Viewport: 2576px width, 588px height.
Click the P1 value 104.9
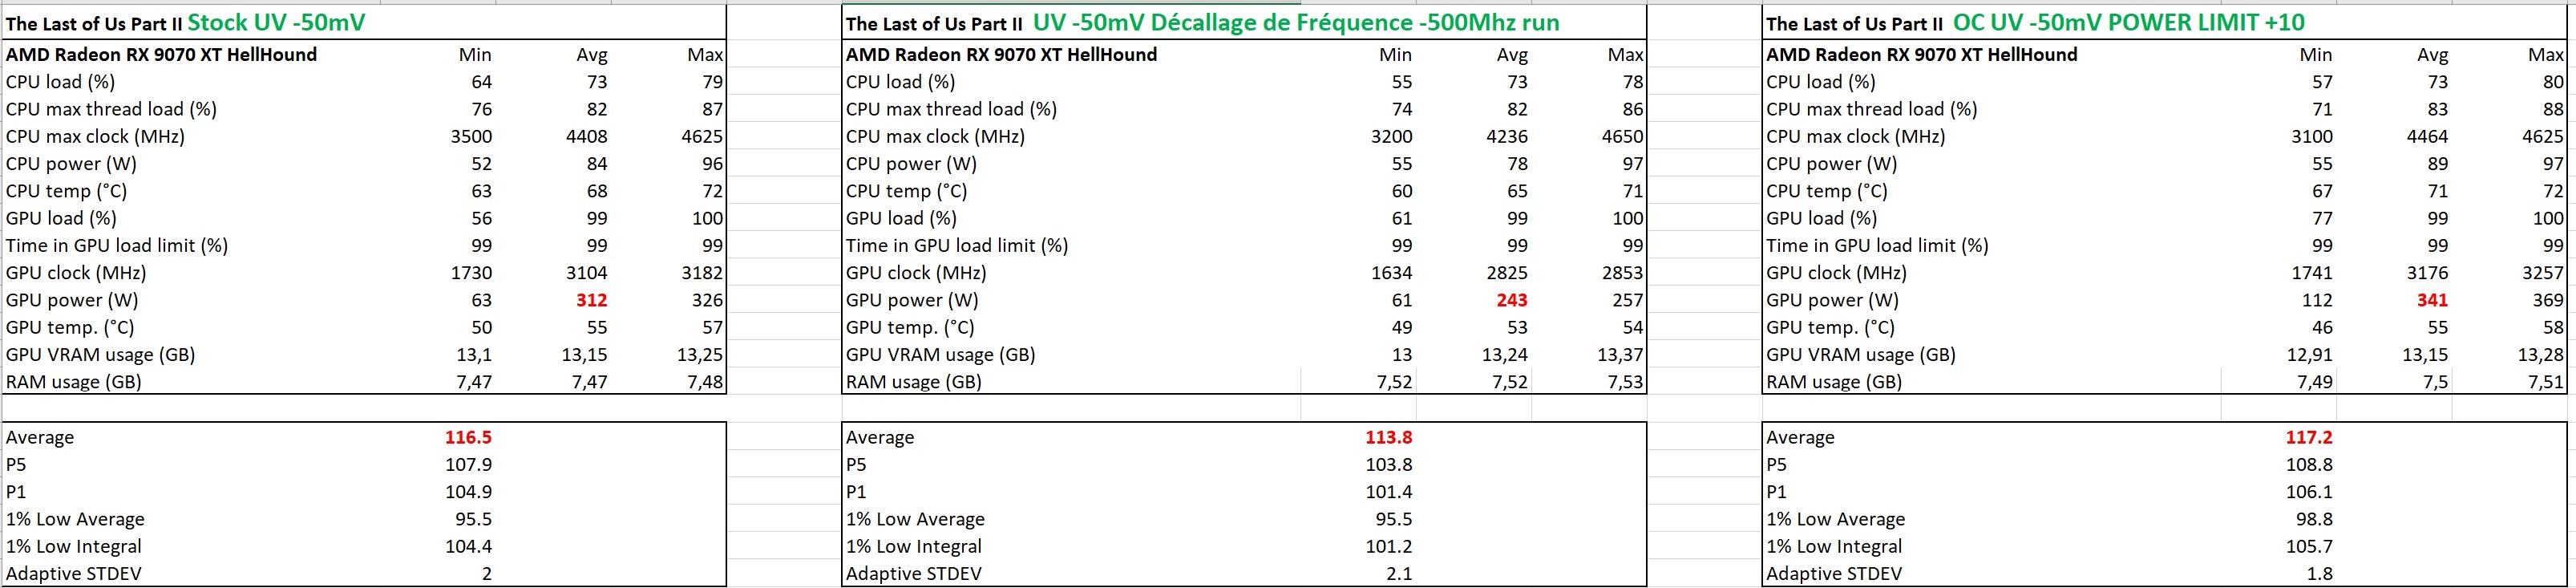point(468,492)
